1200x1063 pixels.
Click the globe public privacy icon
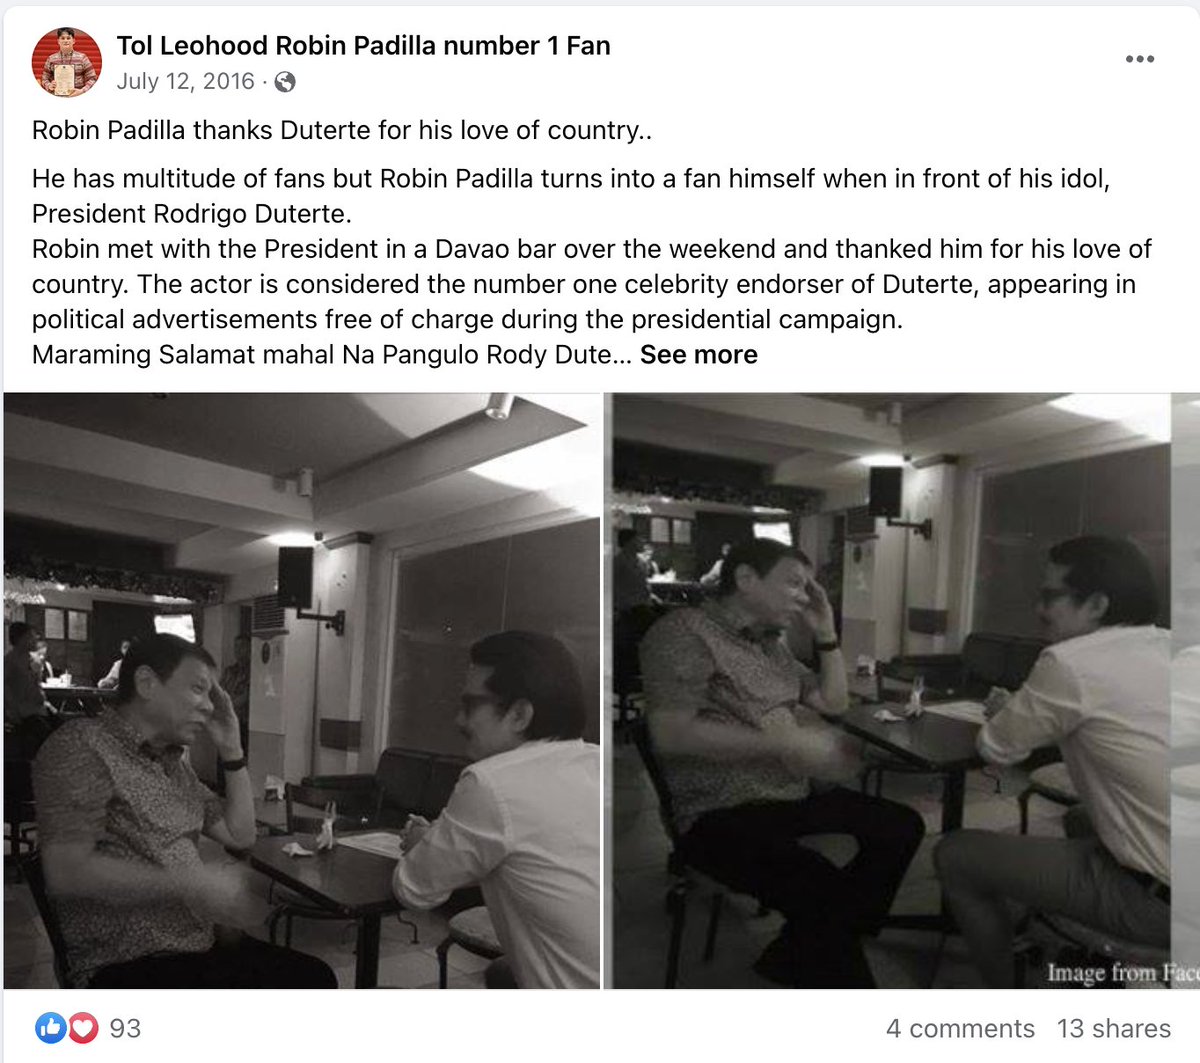pyautogui.click(x=285, y=82)
